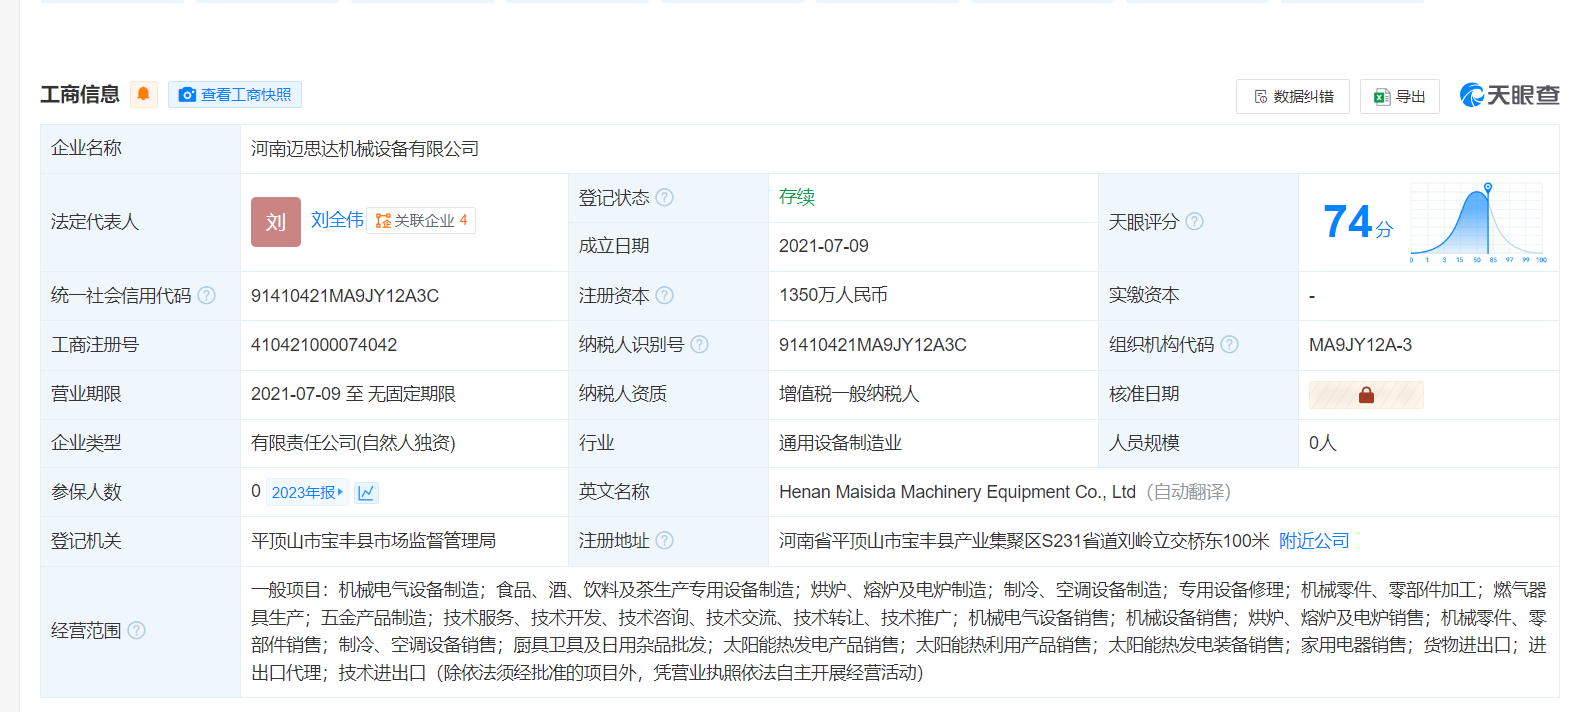This screenshot has height=712, width=1574.
Task: Click the 数据纠错 button
Action: 1293,97
